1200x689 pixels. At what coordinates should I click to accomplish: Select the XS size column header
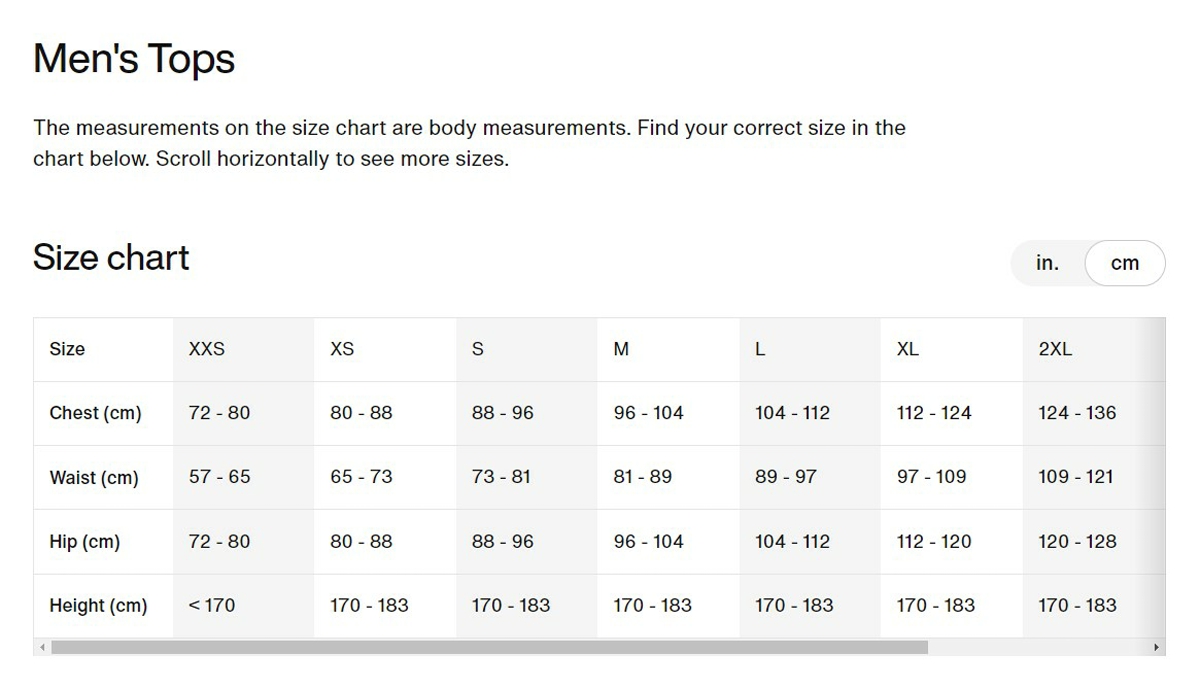tap(342, 349)
